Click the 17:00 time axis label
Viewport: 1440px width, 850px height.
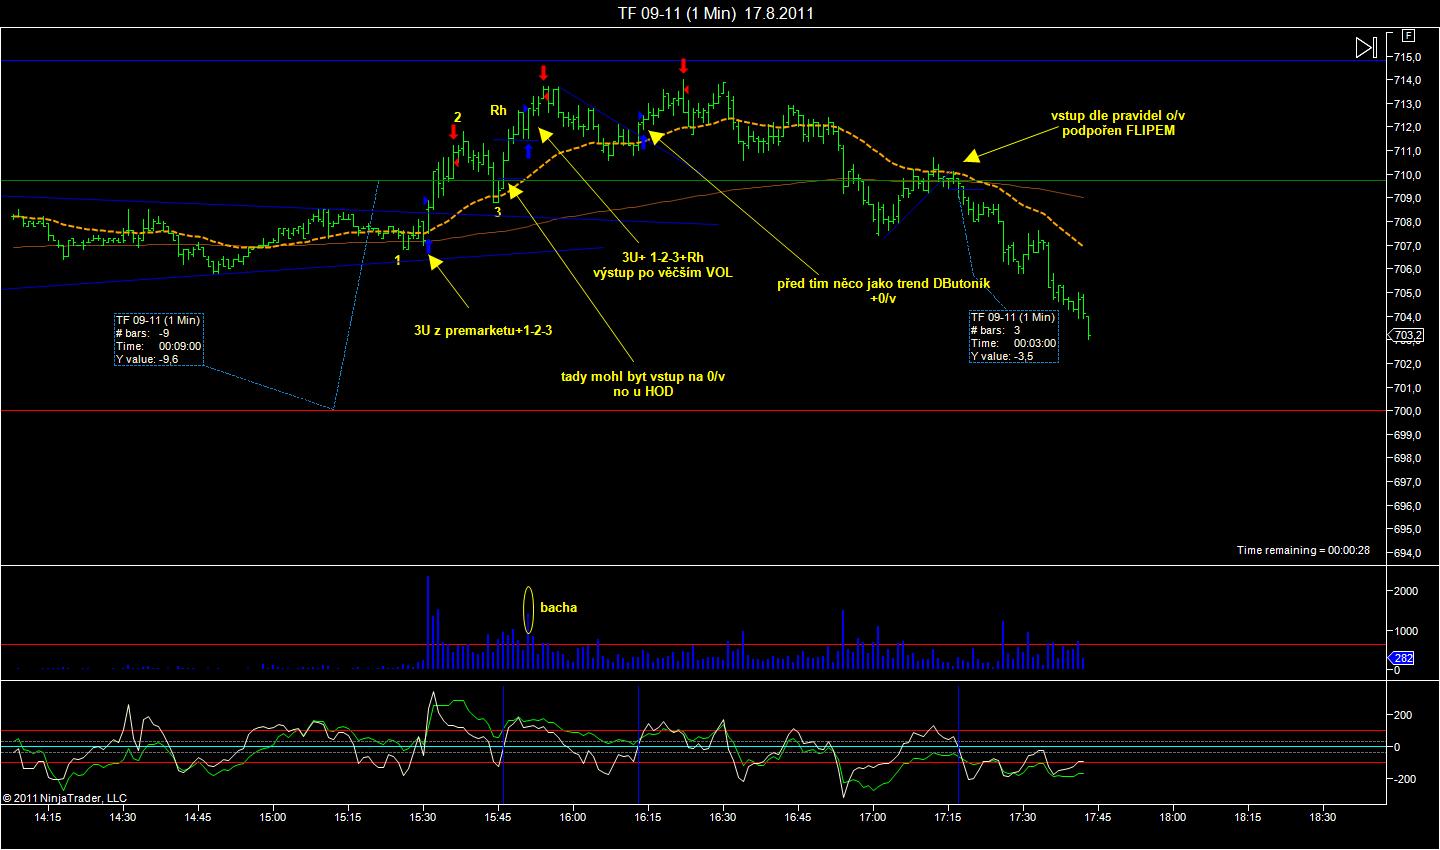point(873,816)
